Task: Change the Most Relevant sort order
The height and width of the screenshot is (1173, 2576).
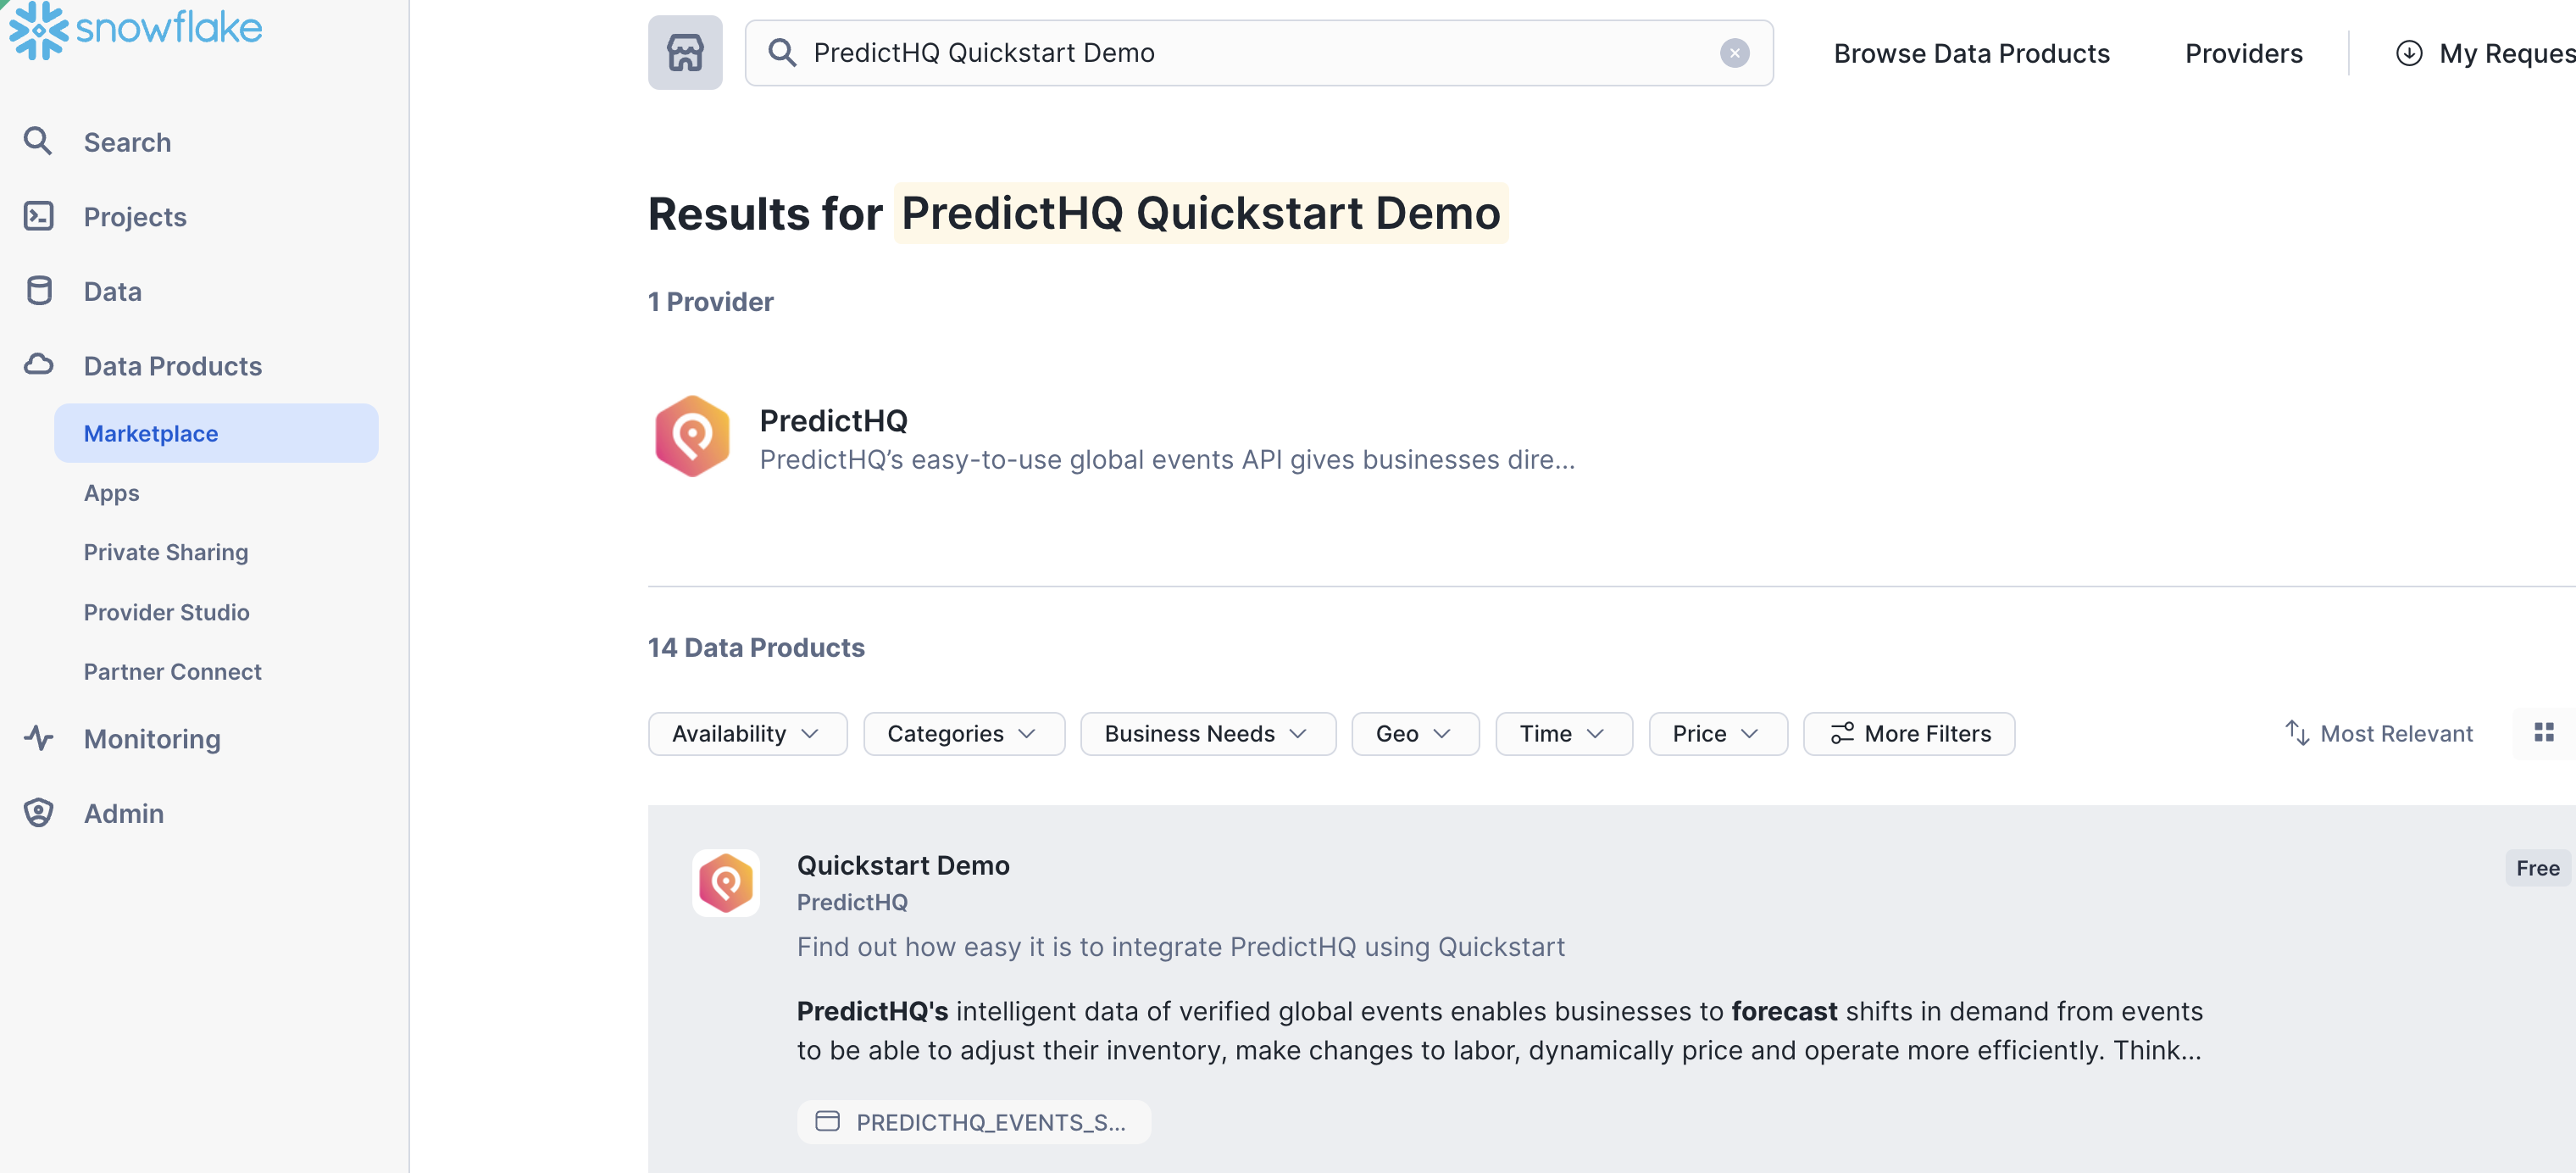Action: (x=2378, y=734)
